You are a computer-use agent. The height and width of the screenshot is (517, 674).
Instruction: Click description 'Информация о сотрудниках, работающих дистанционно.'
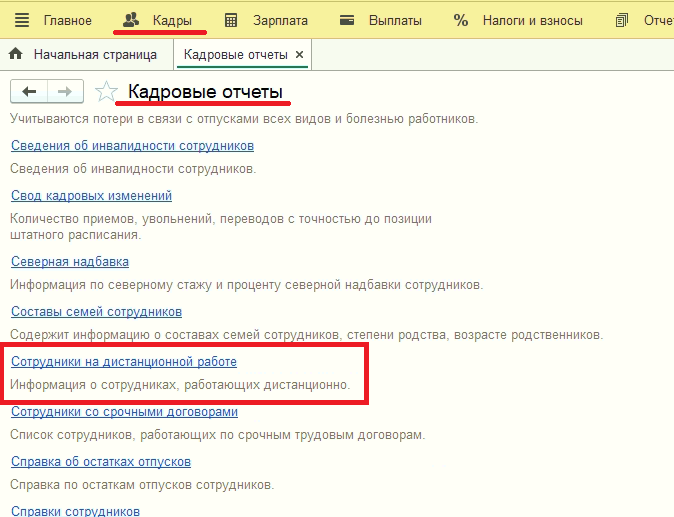pos(180,385)
